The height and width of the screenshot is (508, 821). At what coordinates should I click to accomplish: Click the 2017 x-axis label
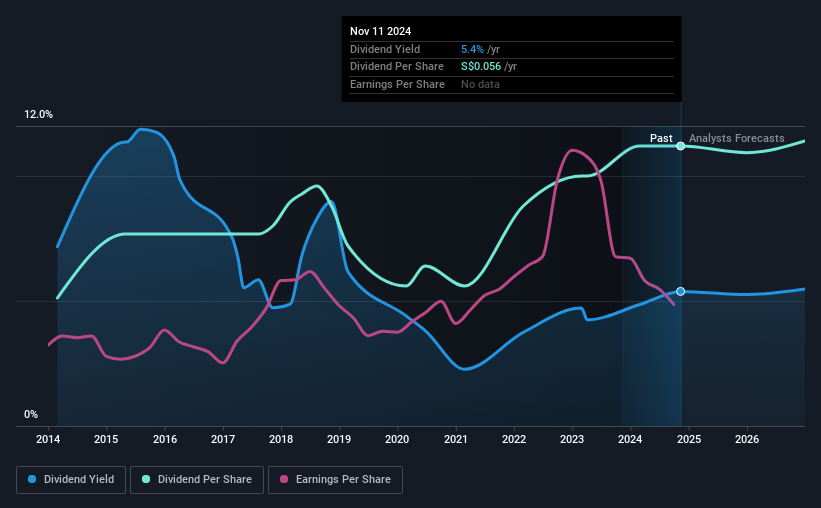223,439
